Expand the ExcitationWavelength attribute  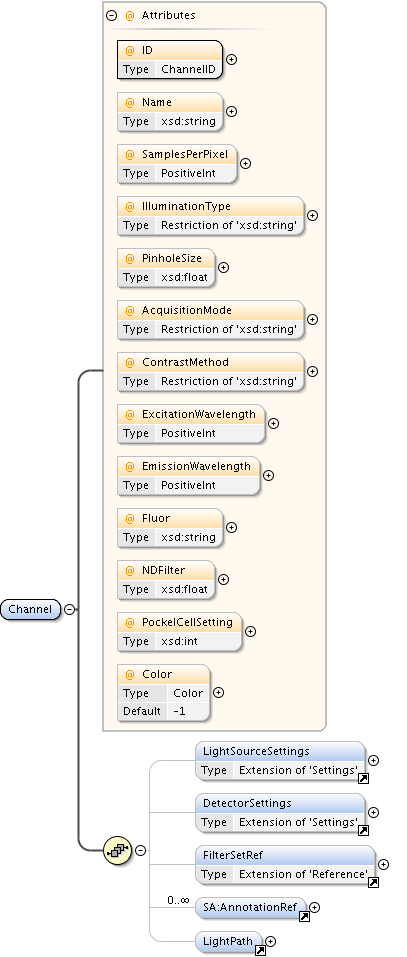point(273,423)
